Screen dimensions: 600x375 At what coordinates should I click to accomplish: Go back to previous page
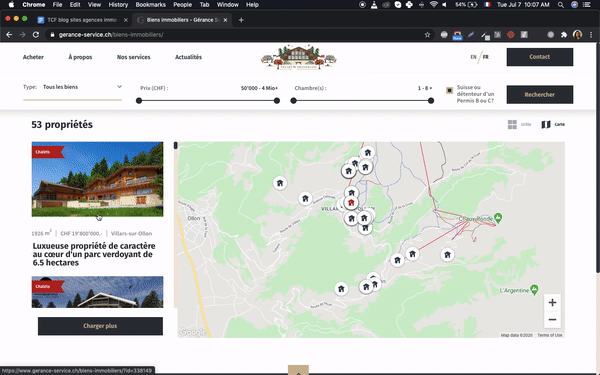pos(9,35)
